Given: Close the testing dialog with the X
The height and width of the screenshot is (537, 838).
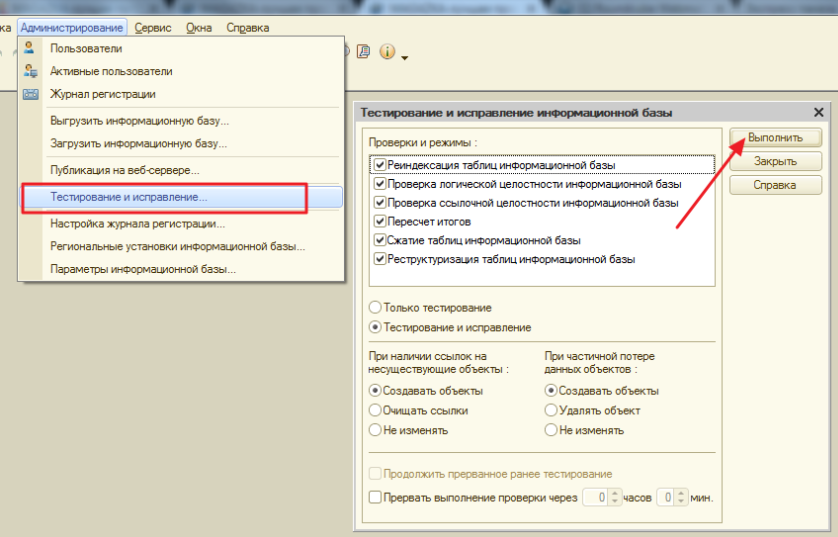Looking at the screenshot, I should point(818,112).
